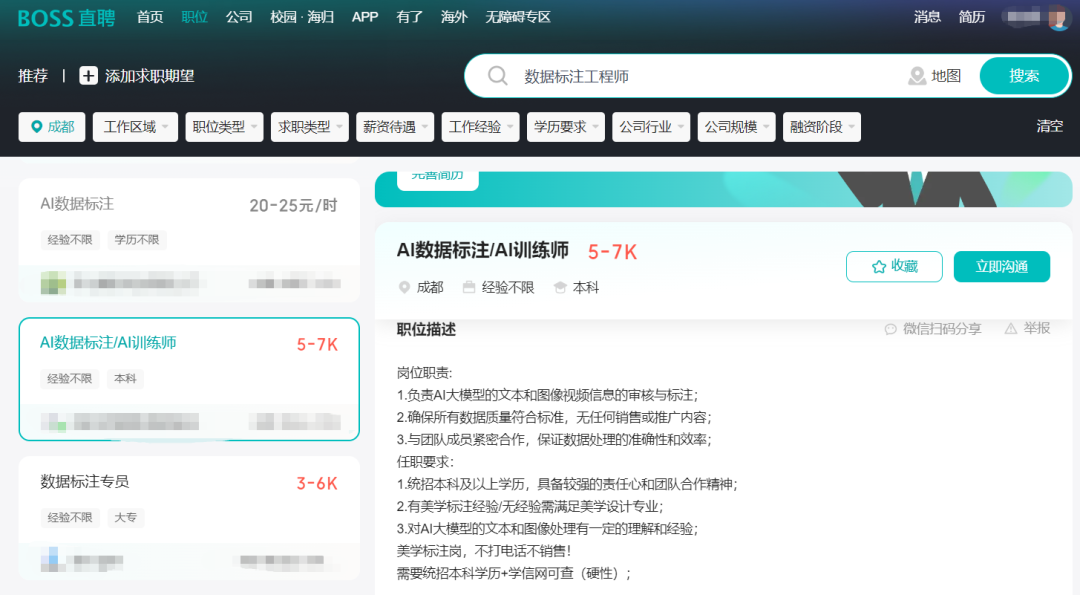Click the 学历不限 tag in first job card
Image resolution: width=1080 pixels, height=595 pixels.
[x=136, y=240]
